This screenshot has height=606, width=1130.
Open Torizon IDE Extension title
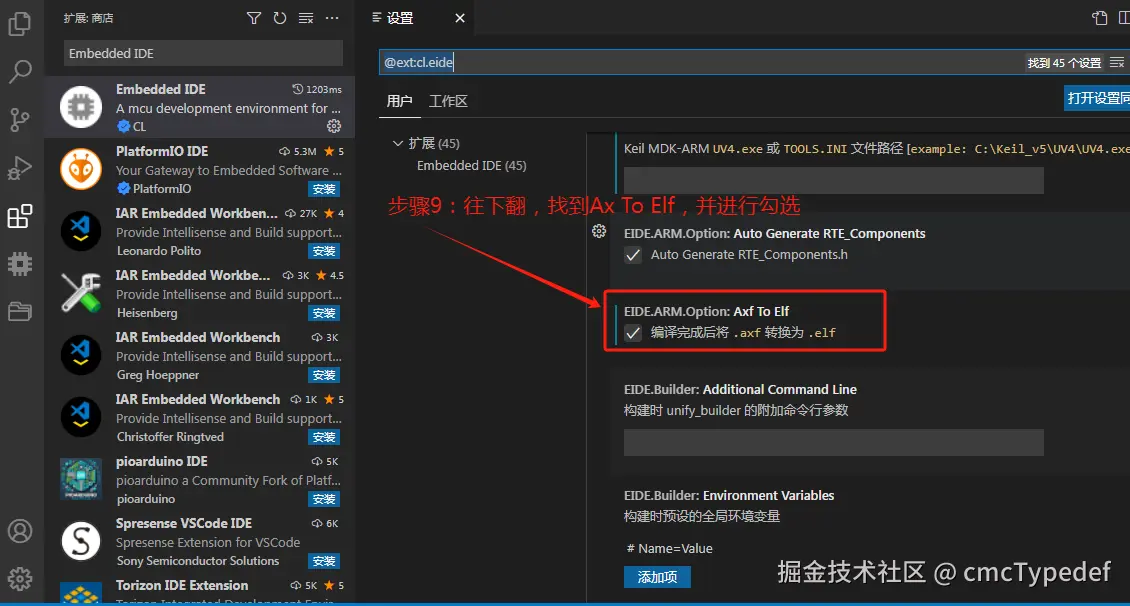pos(182,585)
